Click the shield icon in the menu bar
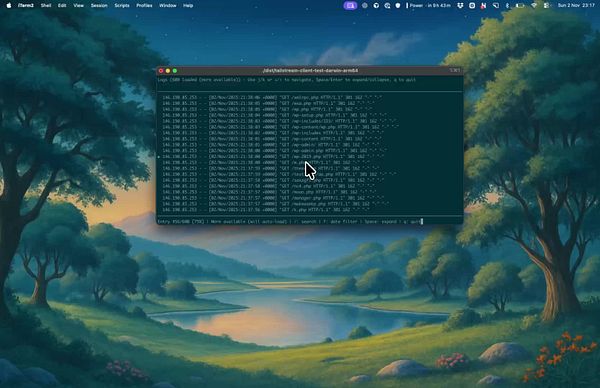 [398, 5]
